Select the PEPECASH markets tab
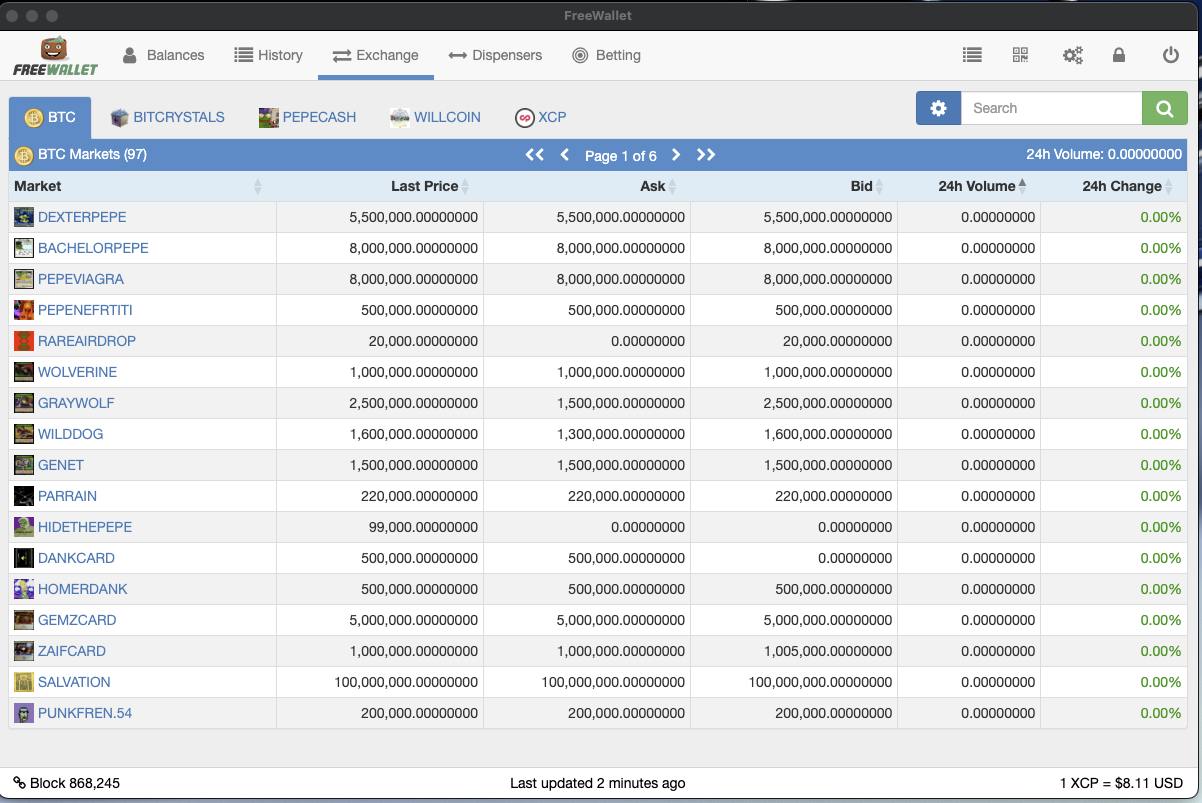The width and height of the screenshot is (1202, 803). click(x=307, y=117)
